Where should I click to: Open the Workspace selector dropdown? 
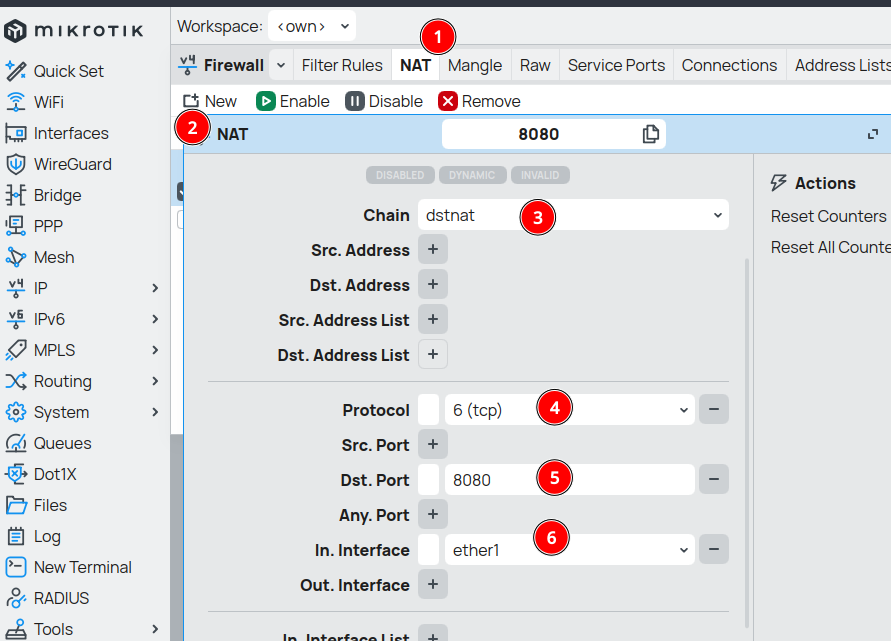[x=312, y=25]
